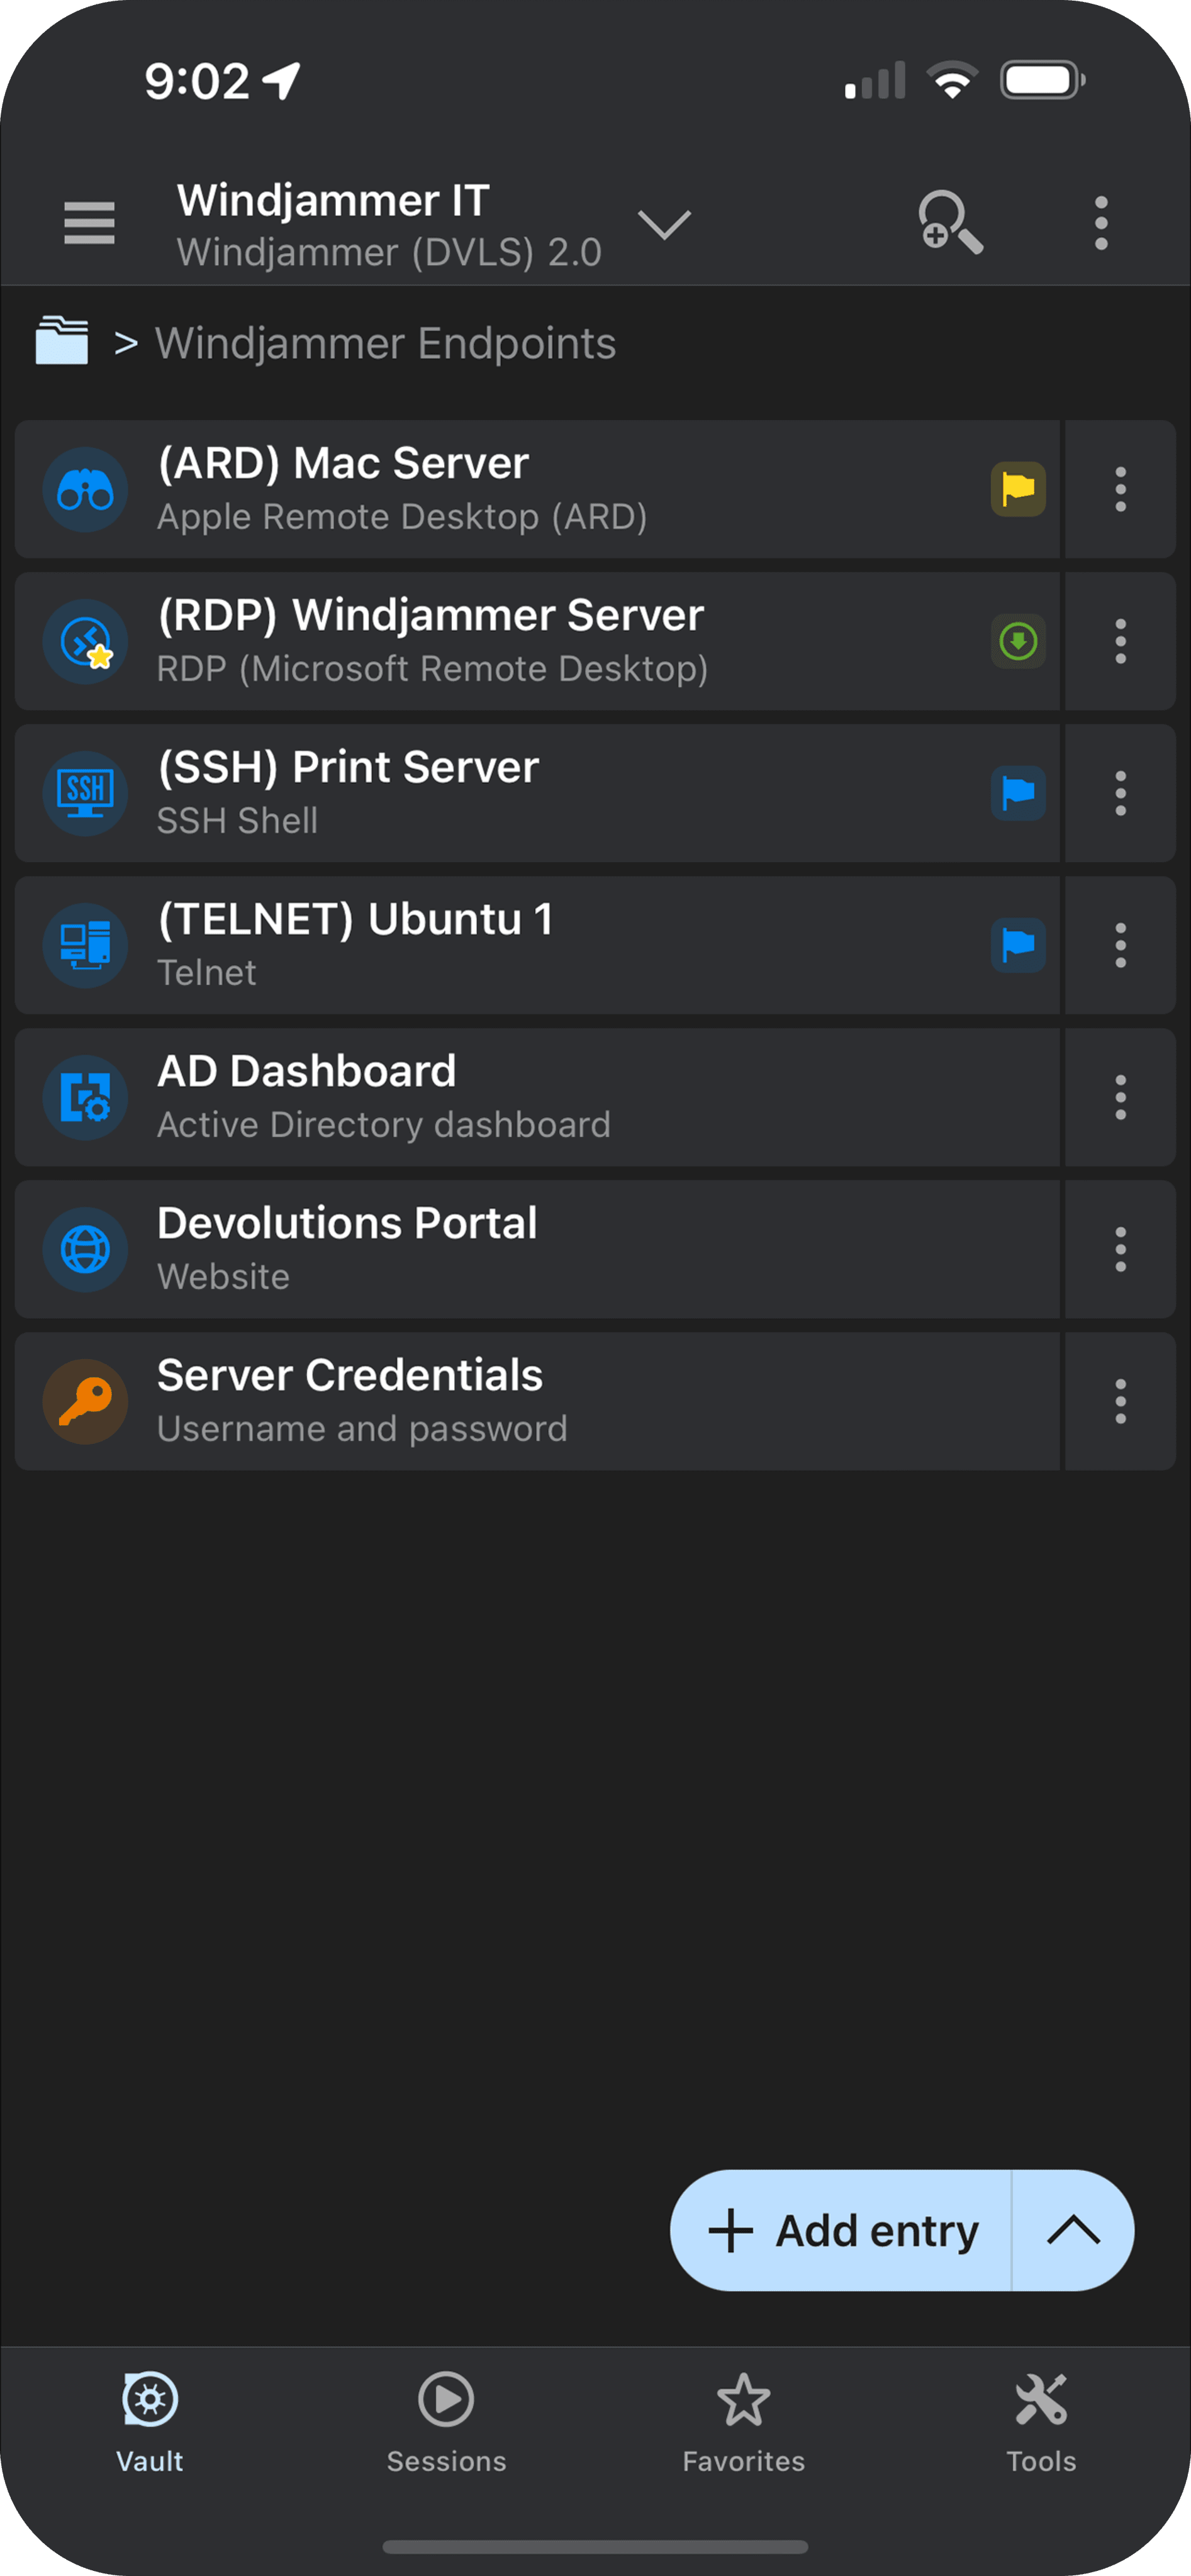Go to Windjammer Endpoints breadcrumb
The image size is (1191, 2576).
[385, 343]
